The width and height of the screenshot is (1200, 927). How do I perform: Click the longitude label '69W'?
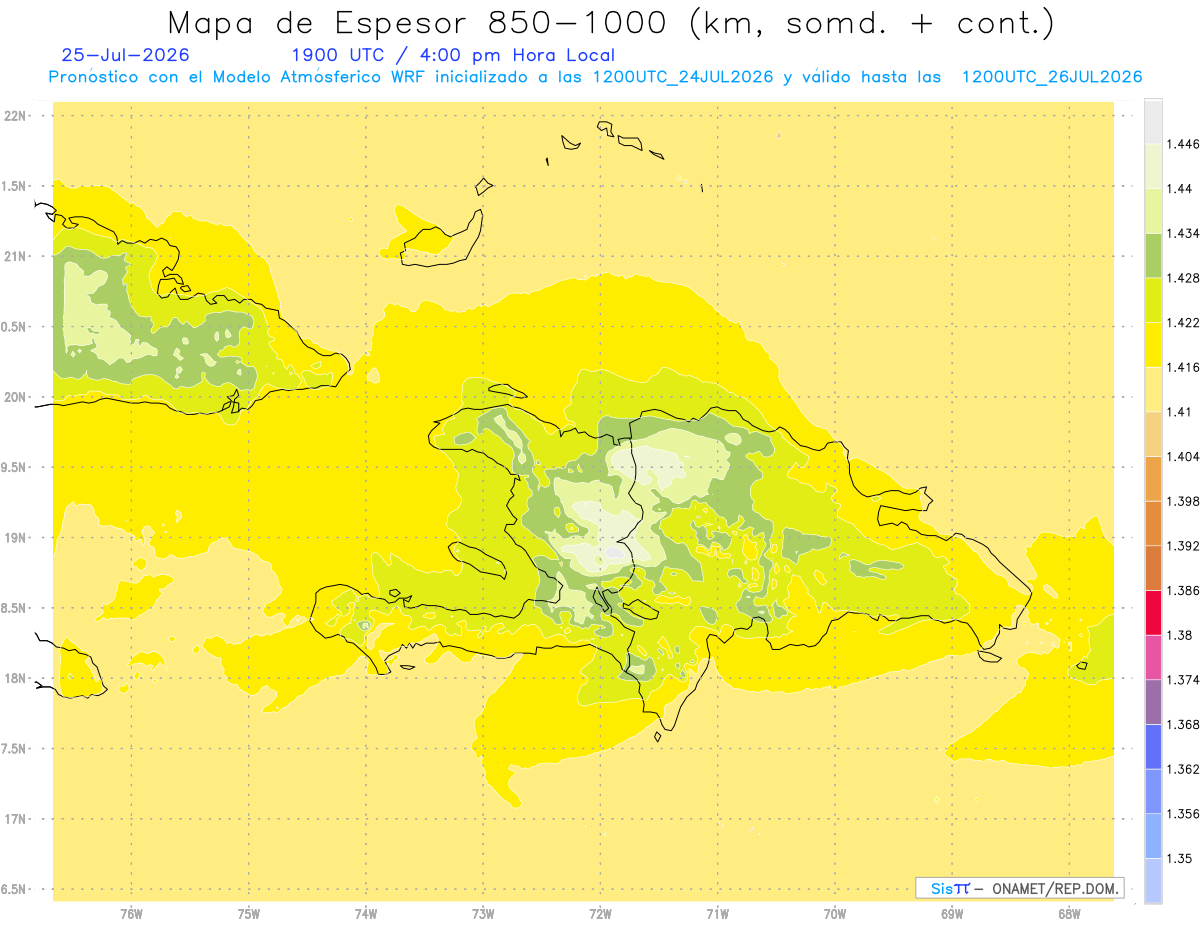click(952, 914)
